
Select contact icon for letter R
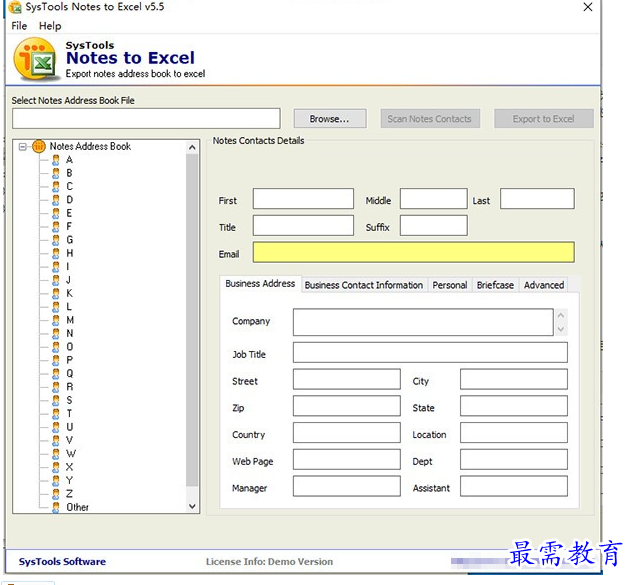(x=56, y=387)
